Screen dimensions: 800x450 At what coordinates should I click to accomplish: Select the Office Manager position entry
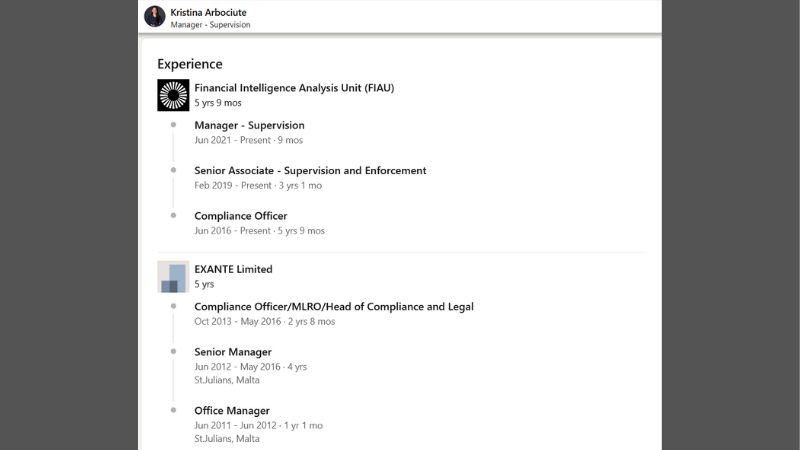(x=232, y=411)
